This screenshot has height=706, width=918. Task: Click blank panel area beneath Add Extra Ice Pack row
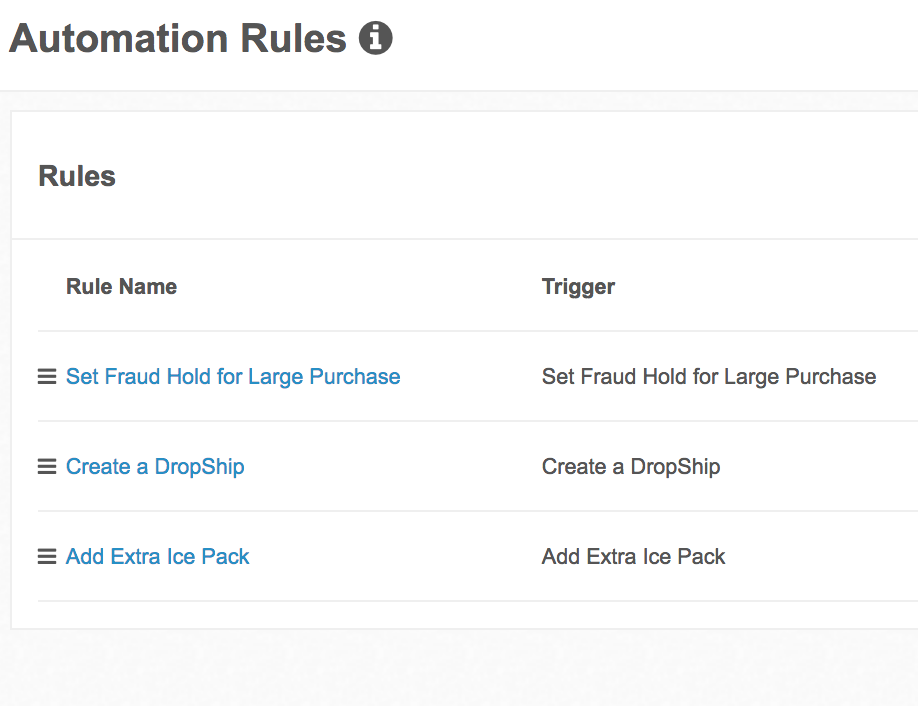(x=460, y=615)
